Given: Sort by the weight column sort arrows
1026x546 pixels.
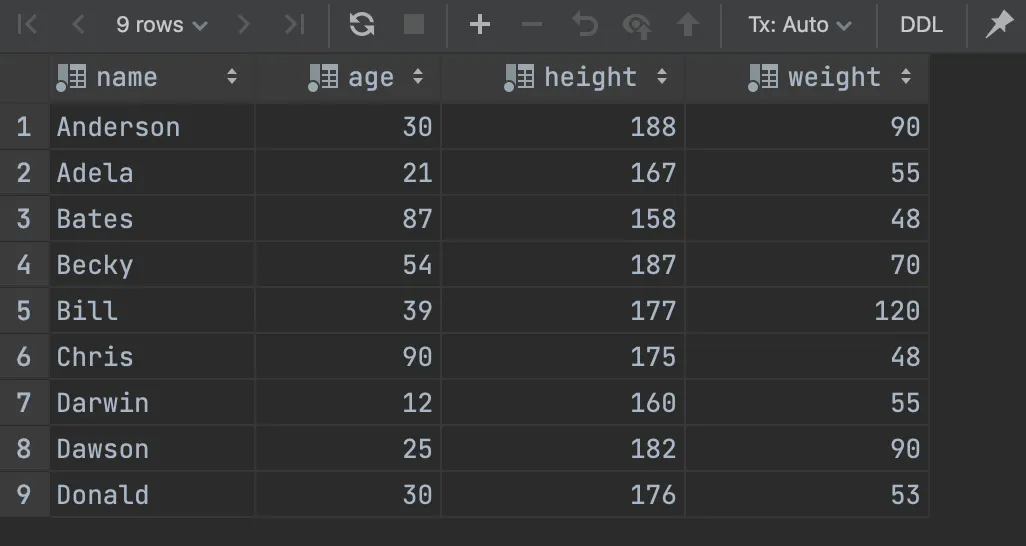Looking at the screenshot, I should pos(906,77).
